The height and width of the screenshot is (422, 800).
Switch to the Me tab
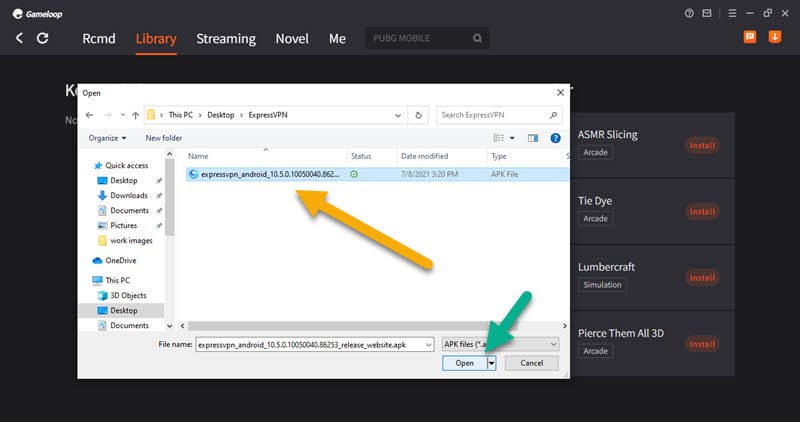[337, 39]
